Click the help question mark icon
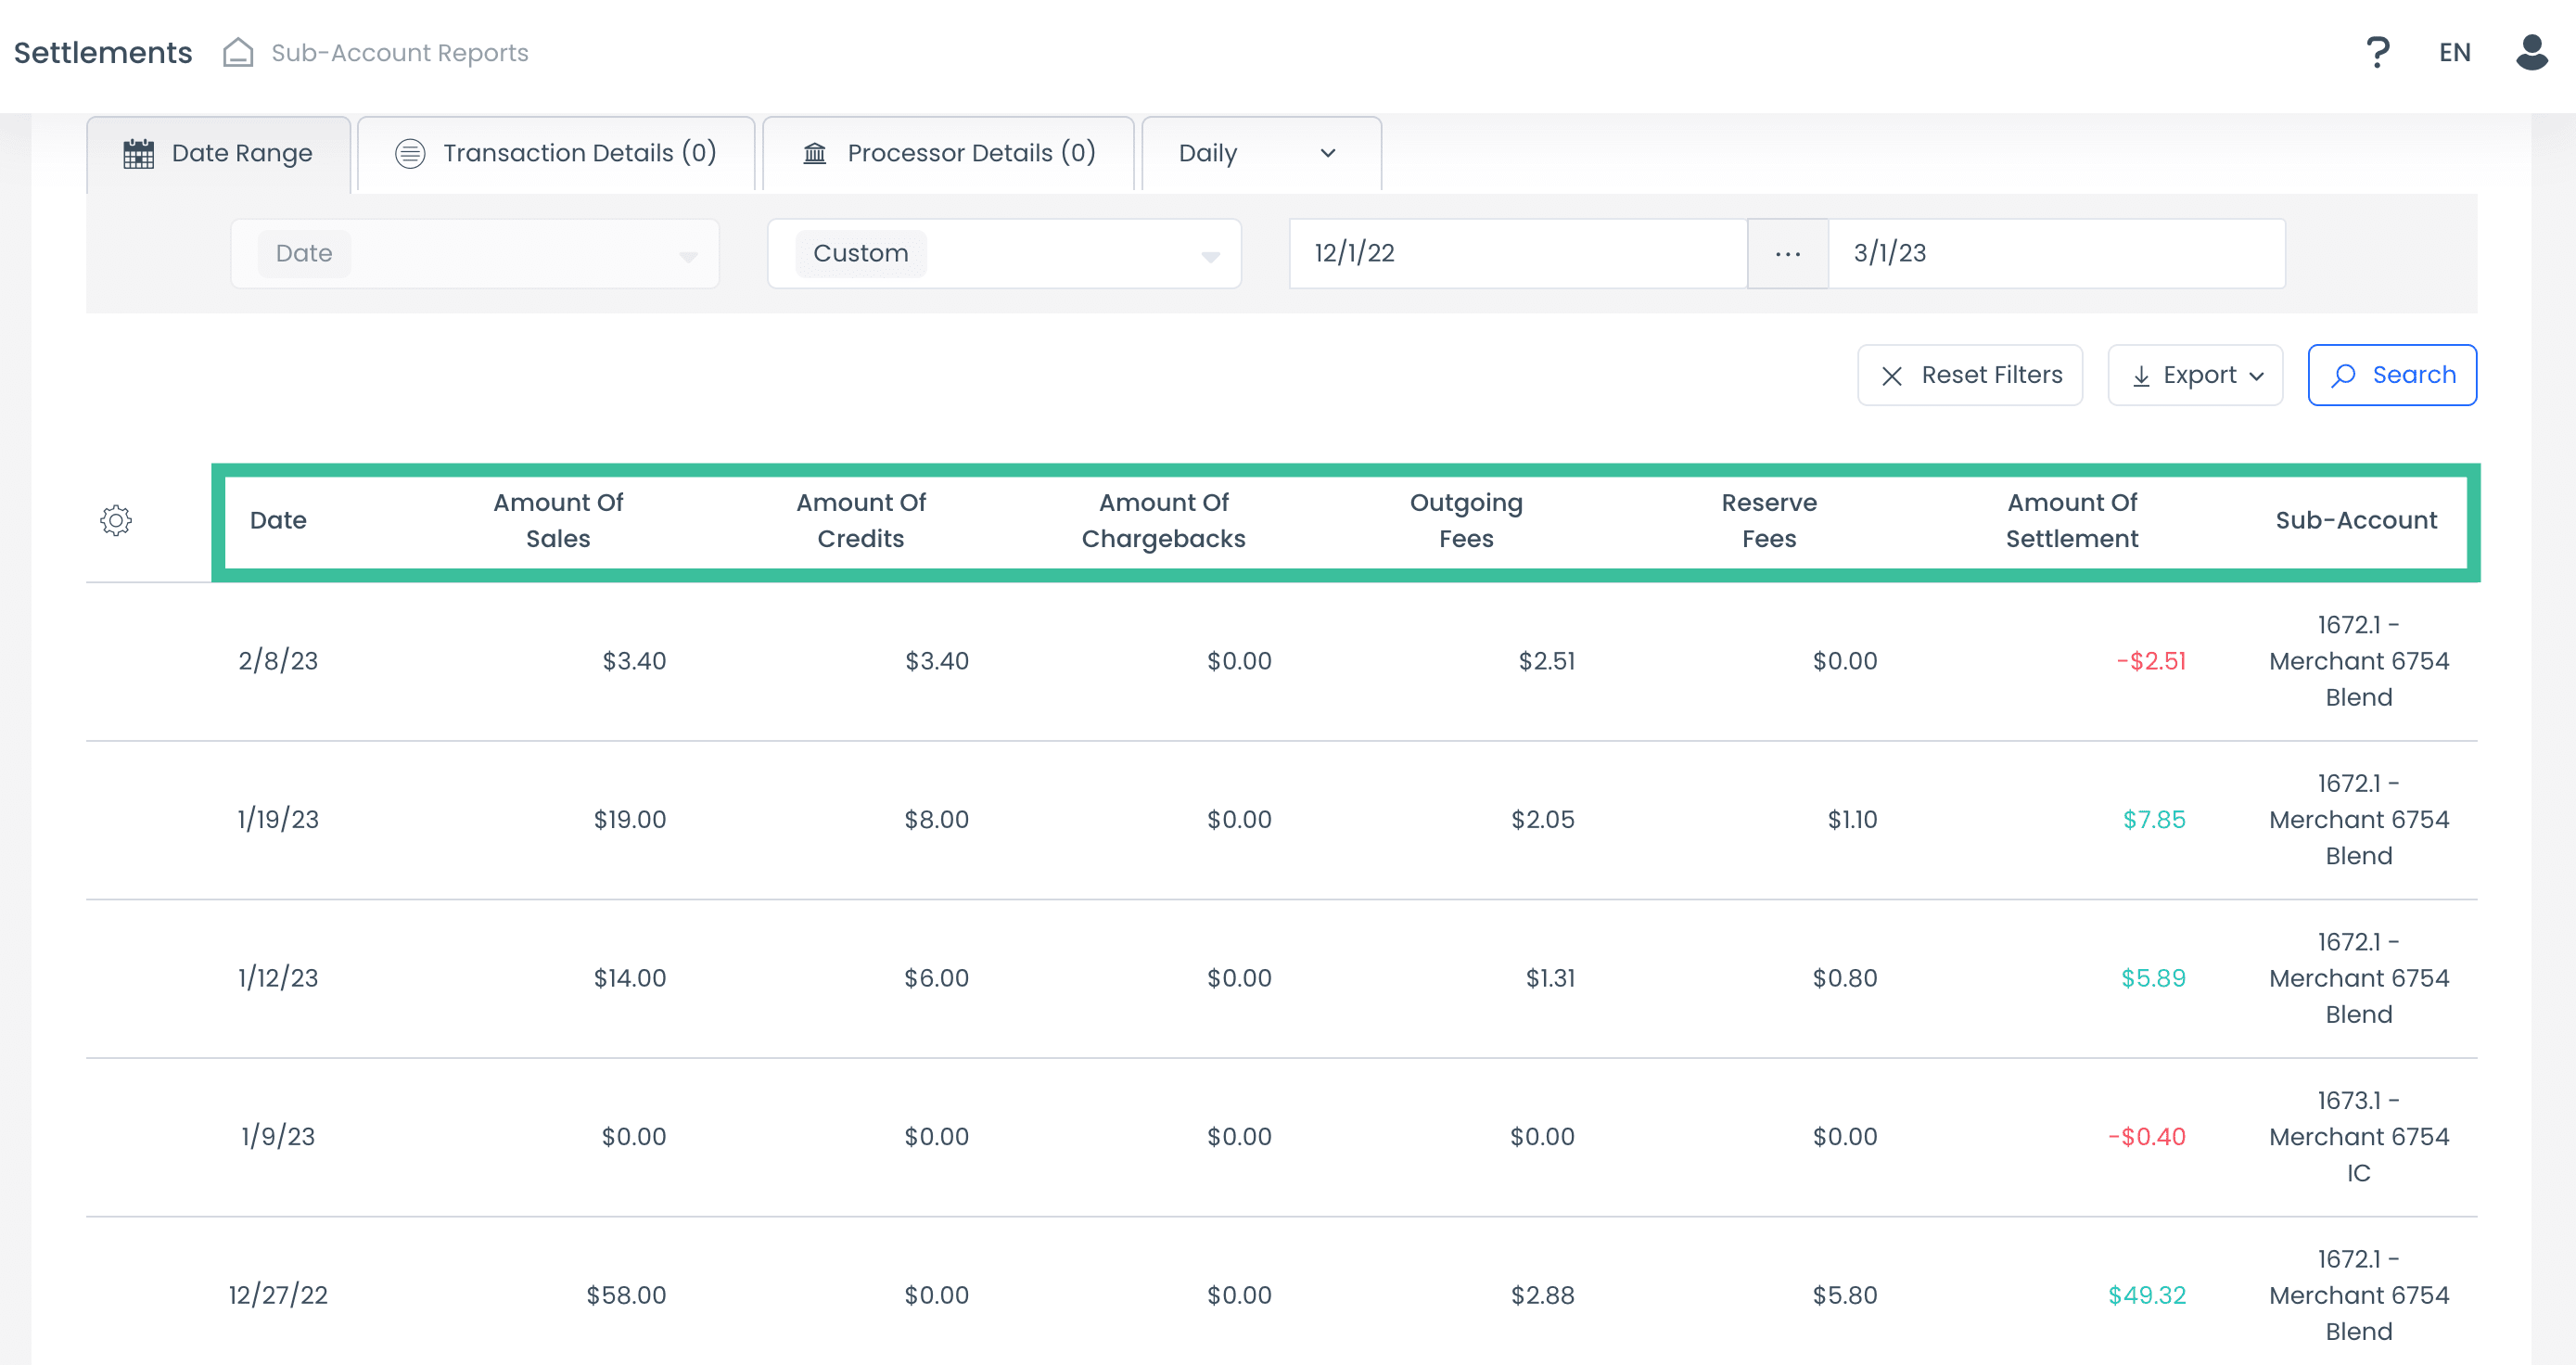The height and width of the screenshot is (1365, 2576). pyautogui.click(x=2377, y=52)
